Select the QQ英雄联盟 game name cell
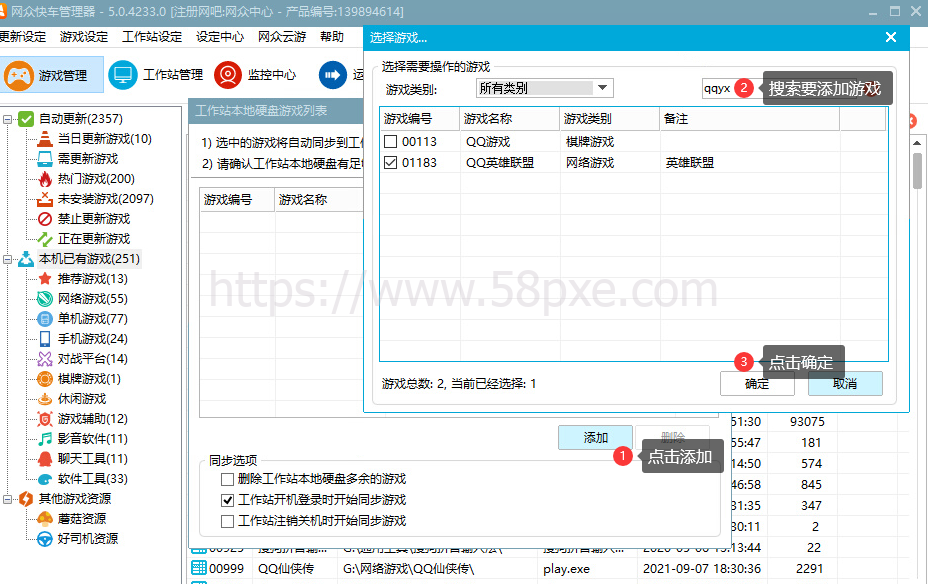Viewport: 928px width, 584px height. (x=500, y=163)
